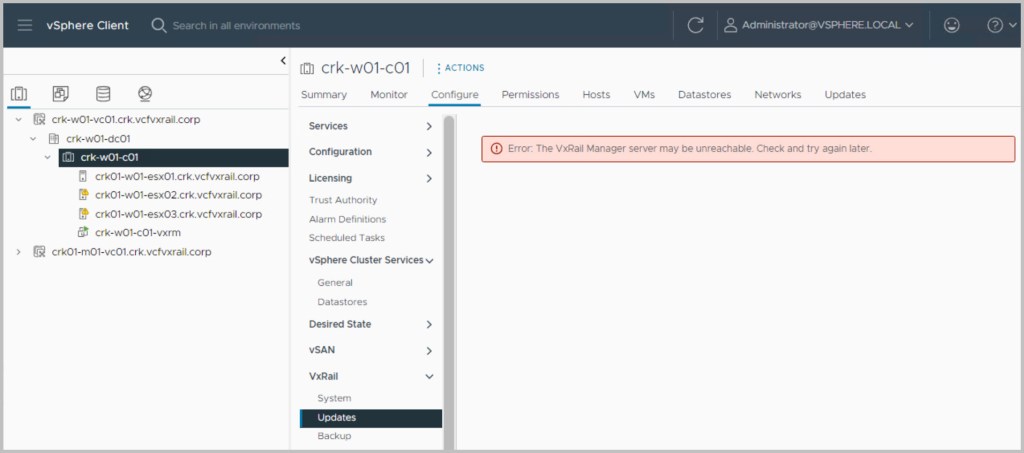Collapse crk-w01-vc01.crk.vcfvxrail.corp tree node
The width and height of the screenshot is (1024, 453).
(x=18, y=120)
